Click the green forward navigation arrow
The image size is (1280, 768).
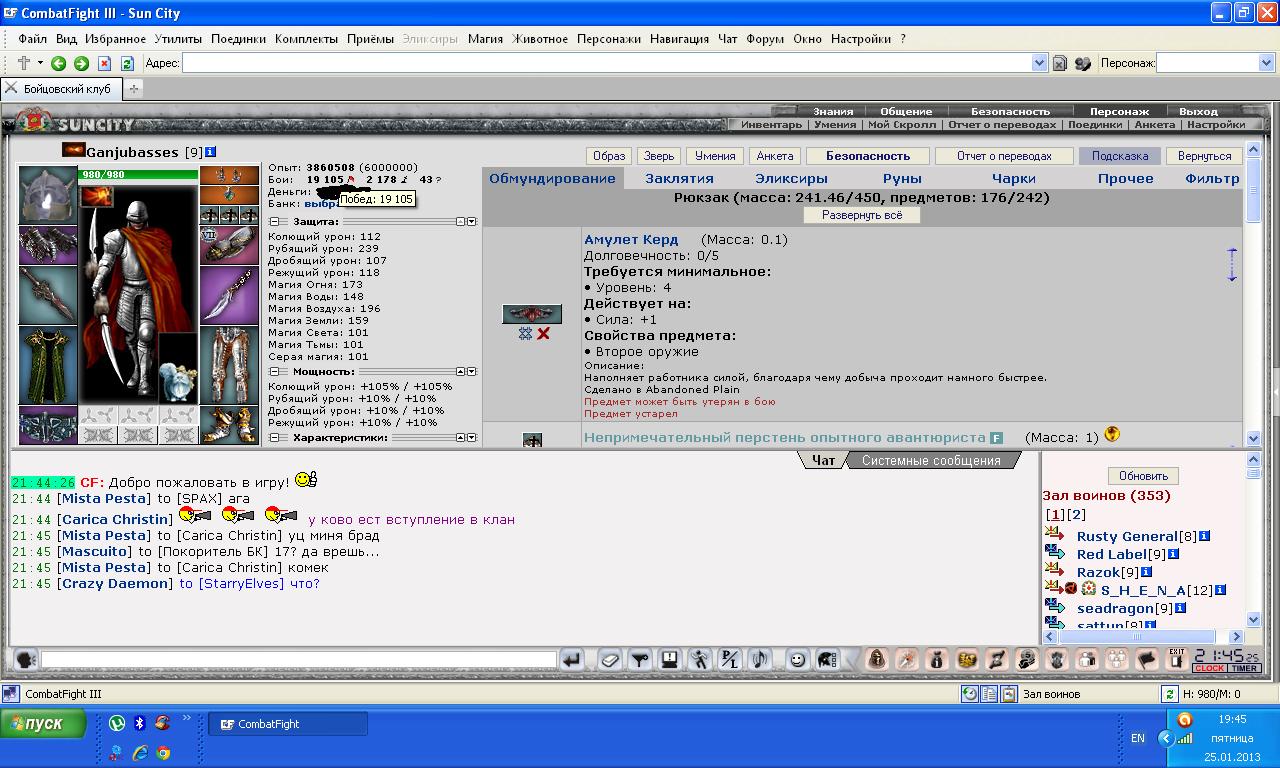(81, 63)
